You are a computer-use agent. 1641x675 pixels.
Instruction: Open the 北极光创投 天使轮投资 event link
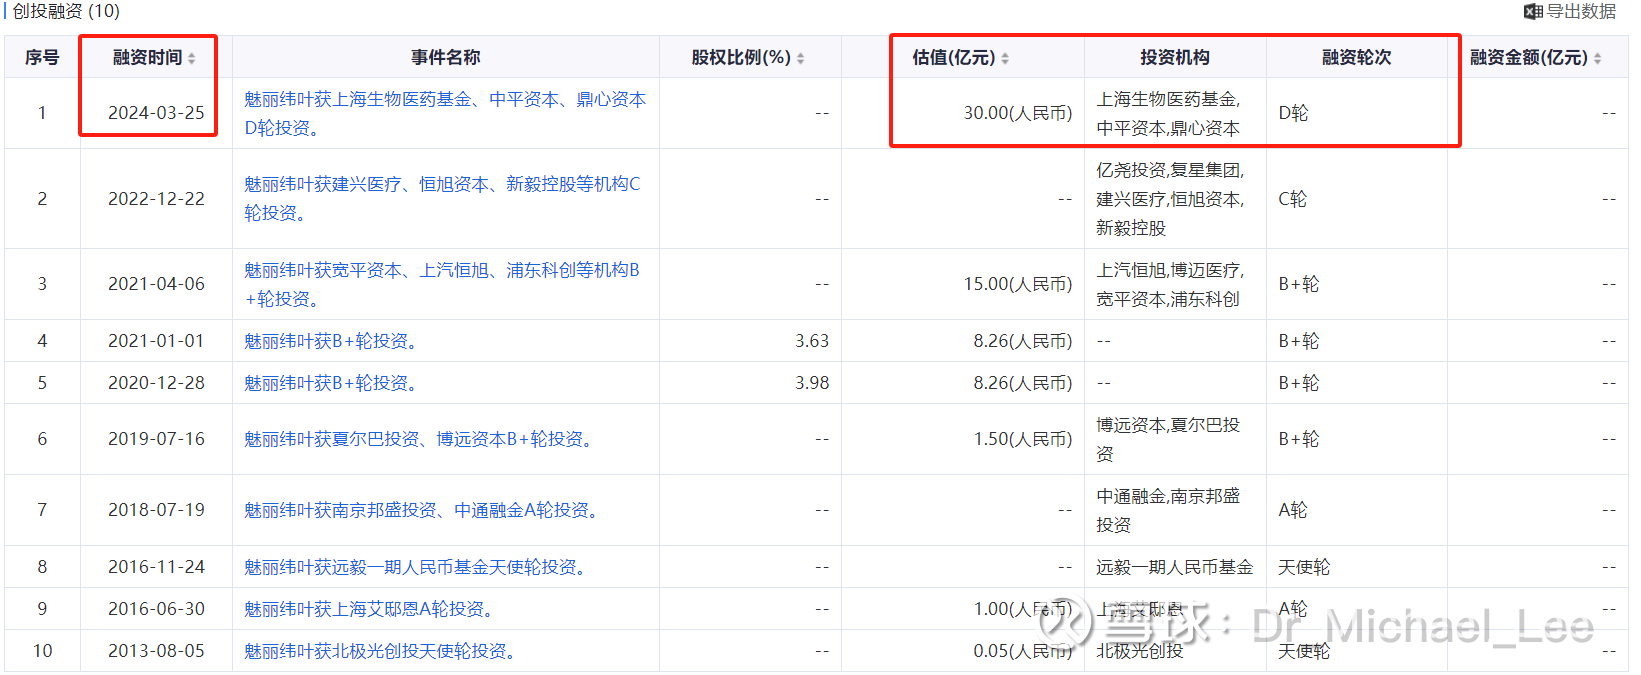[382, 651]
